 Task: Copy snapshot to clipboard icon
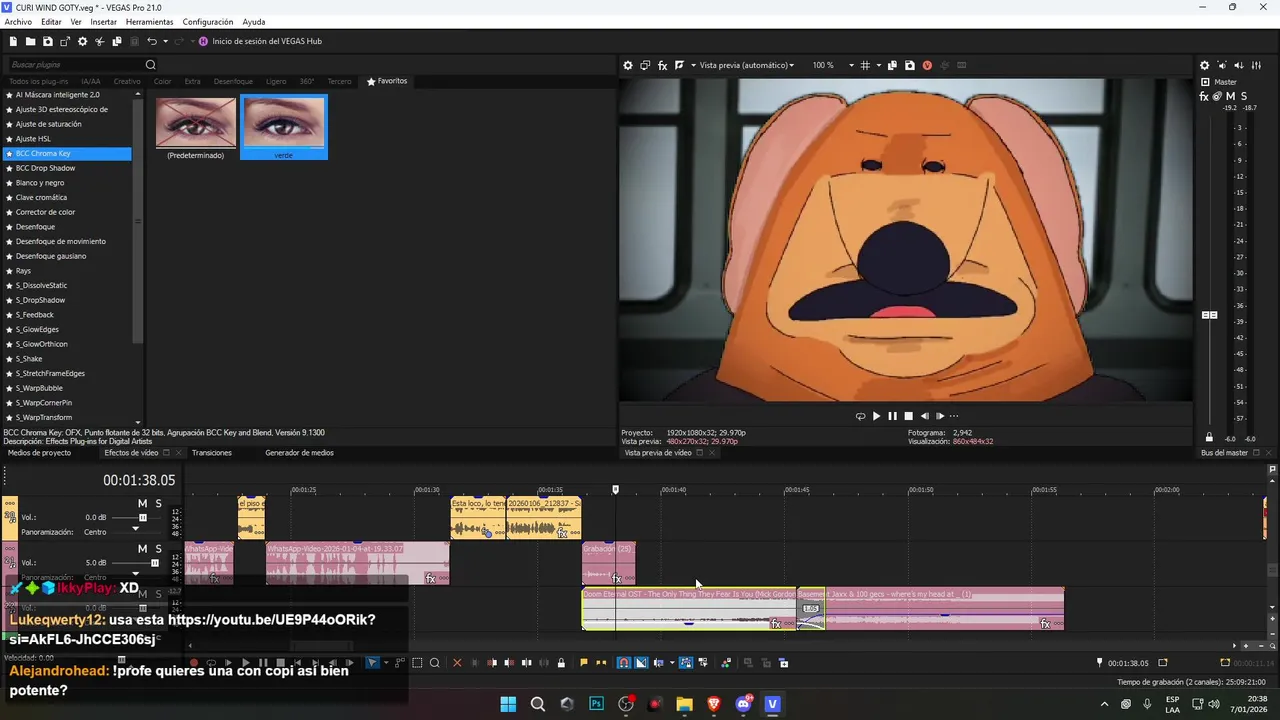click(892, 65)
